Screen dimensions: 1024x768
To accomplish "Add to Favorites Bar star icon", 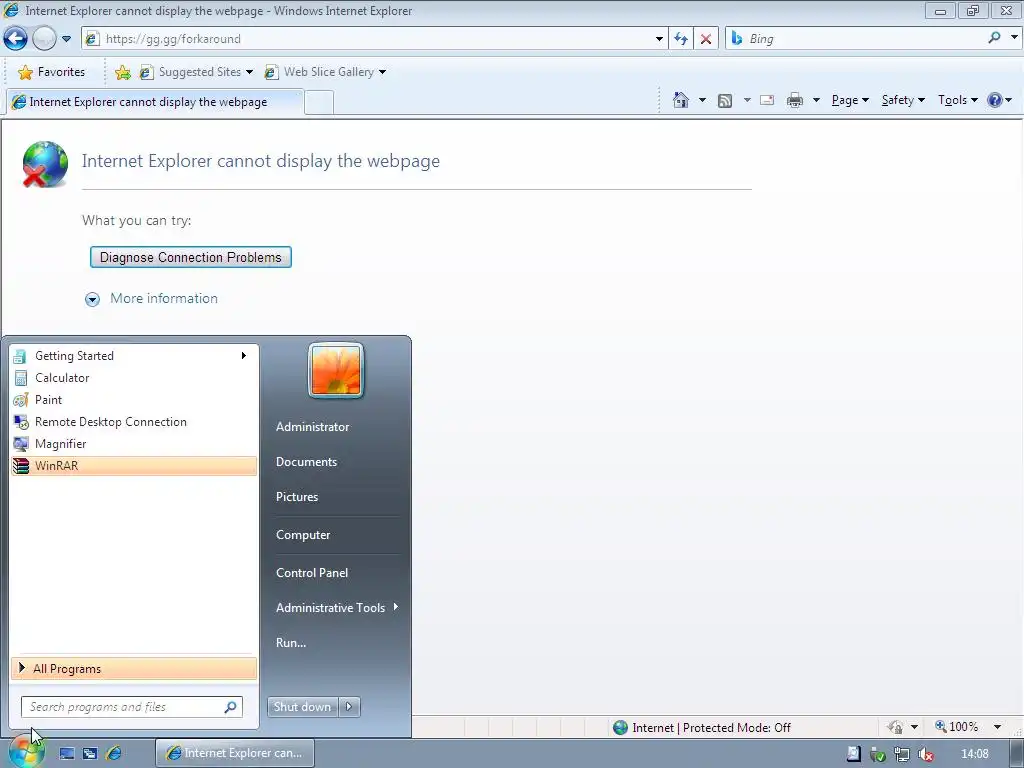I will [123, 72].
